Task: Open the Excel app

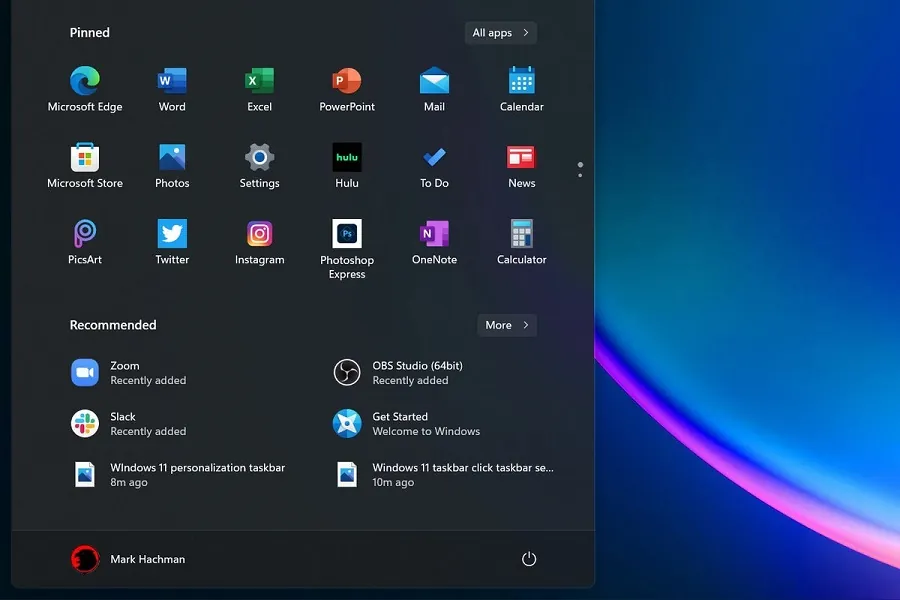Action: pos(259,89)
